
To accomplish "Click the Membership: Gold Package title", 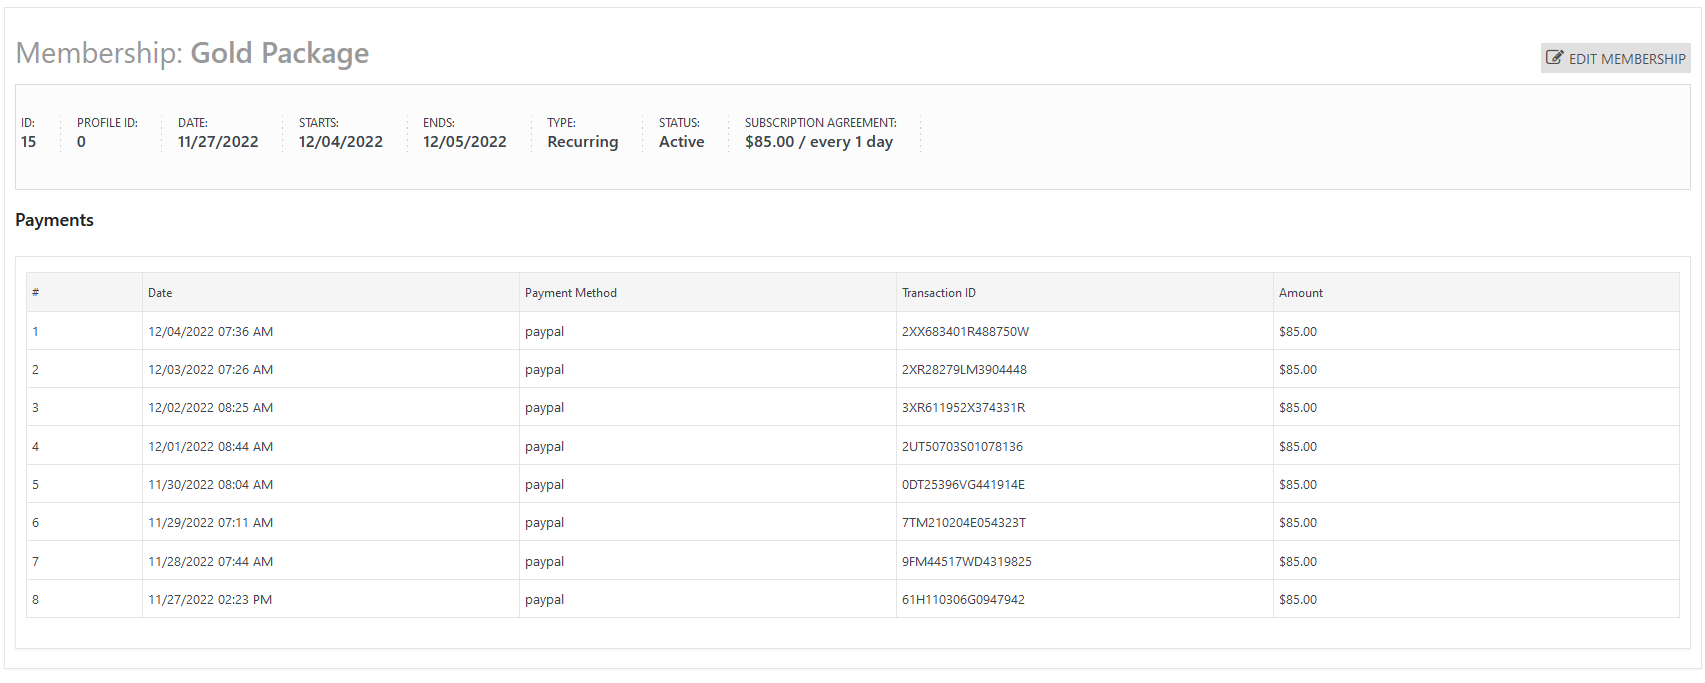I will coord(192,53).
